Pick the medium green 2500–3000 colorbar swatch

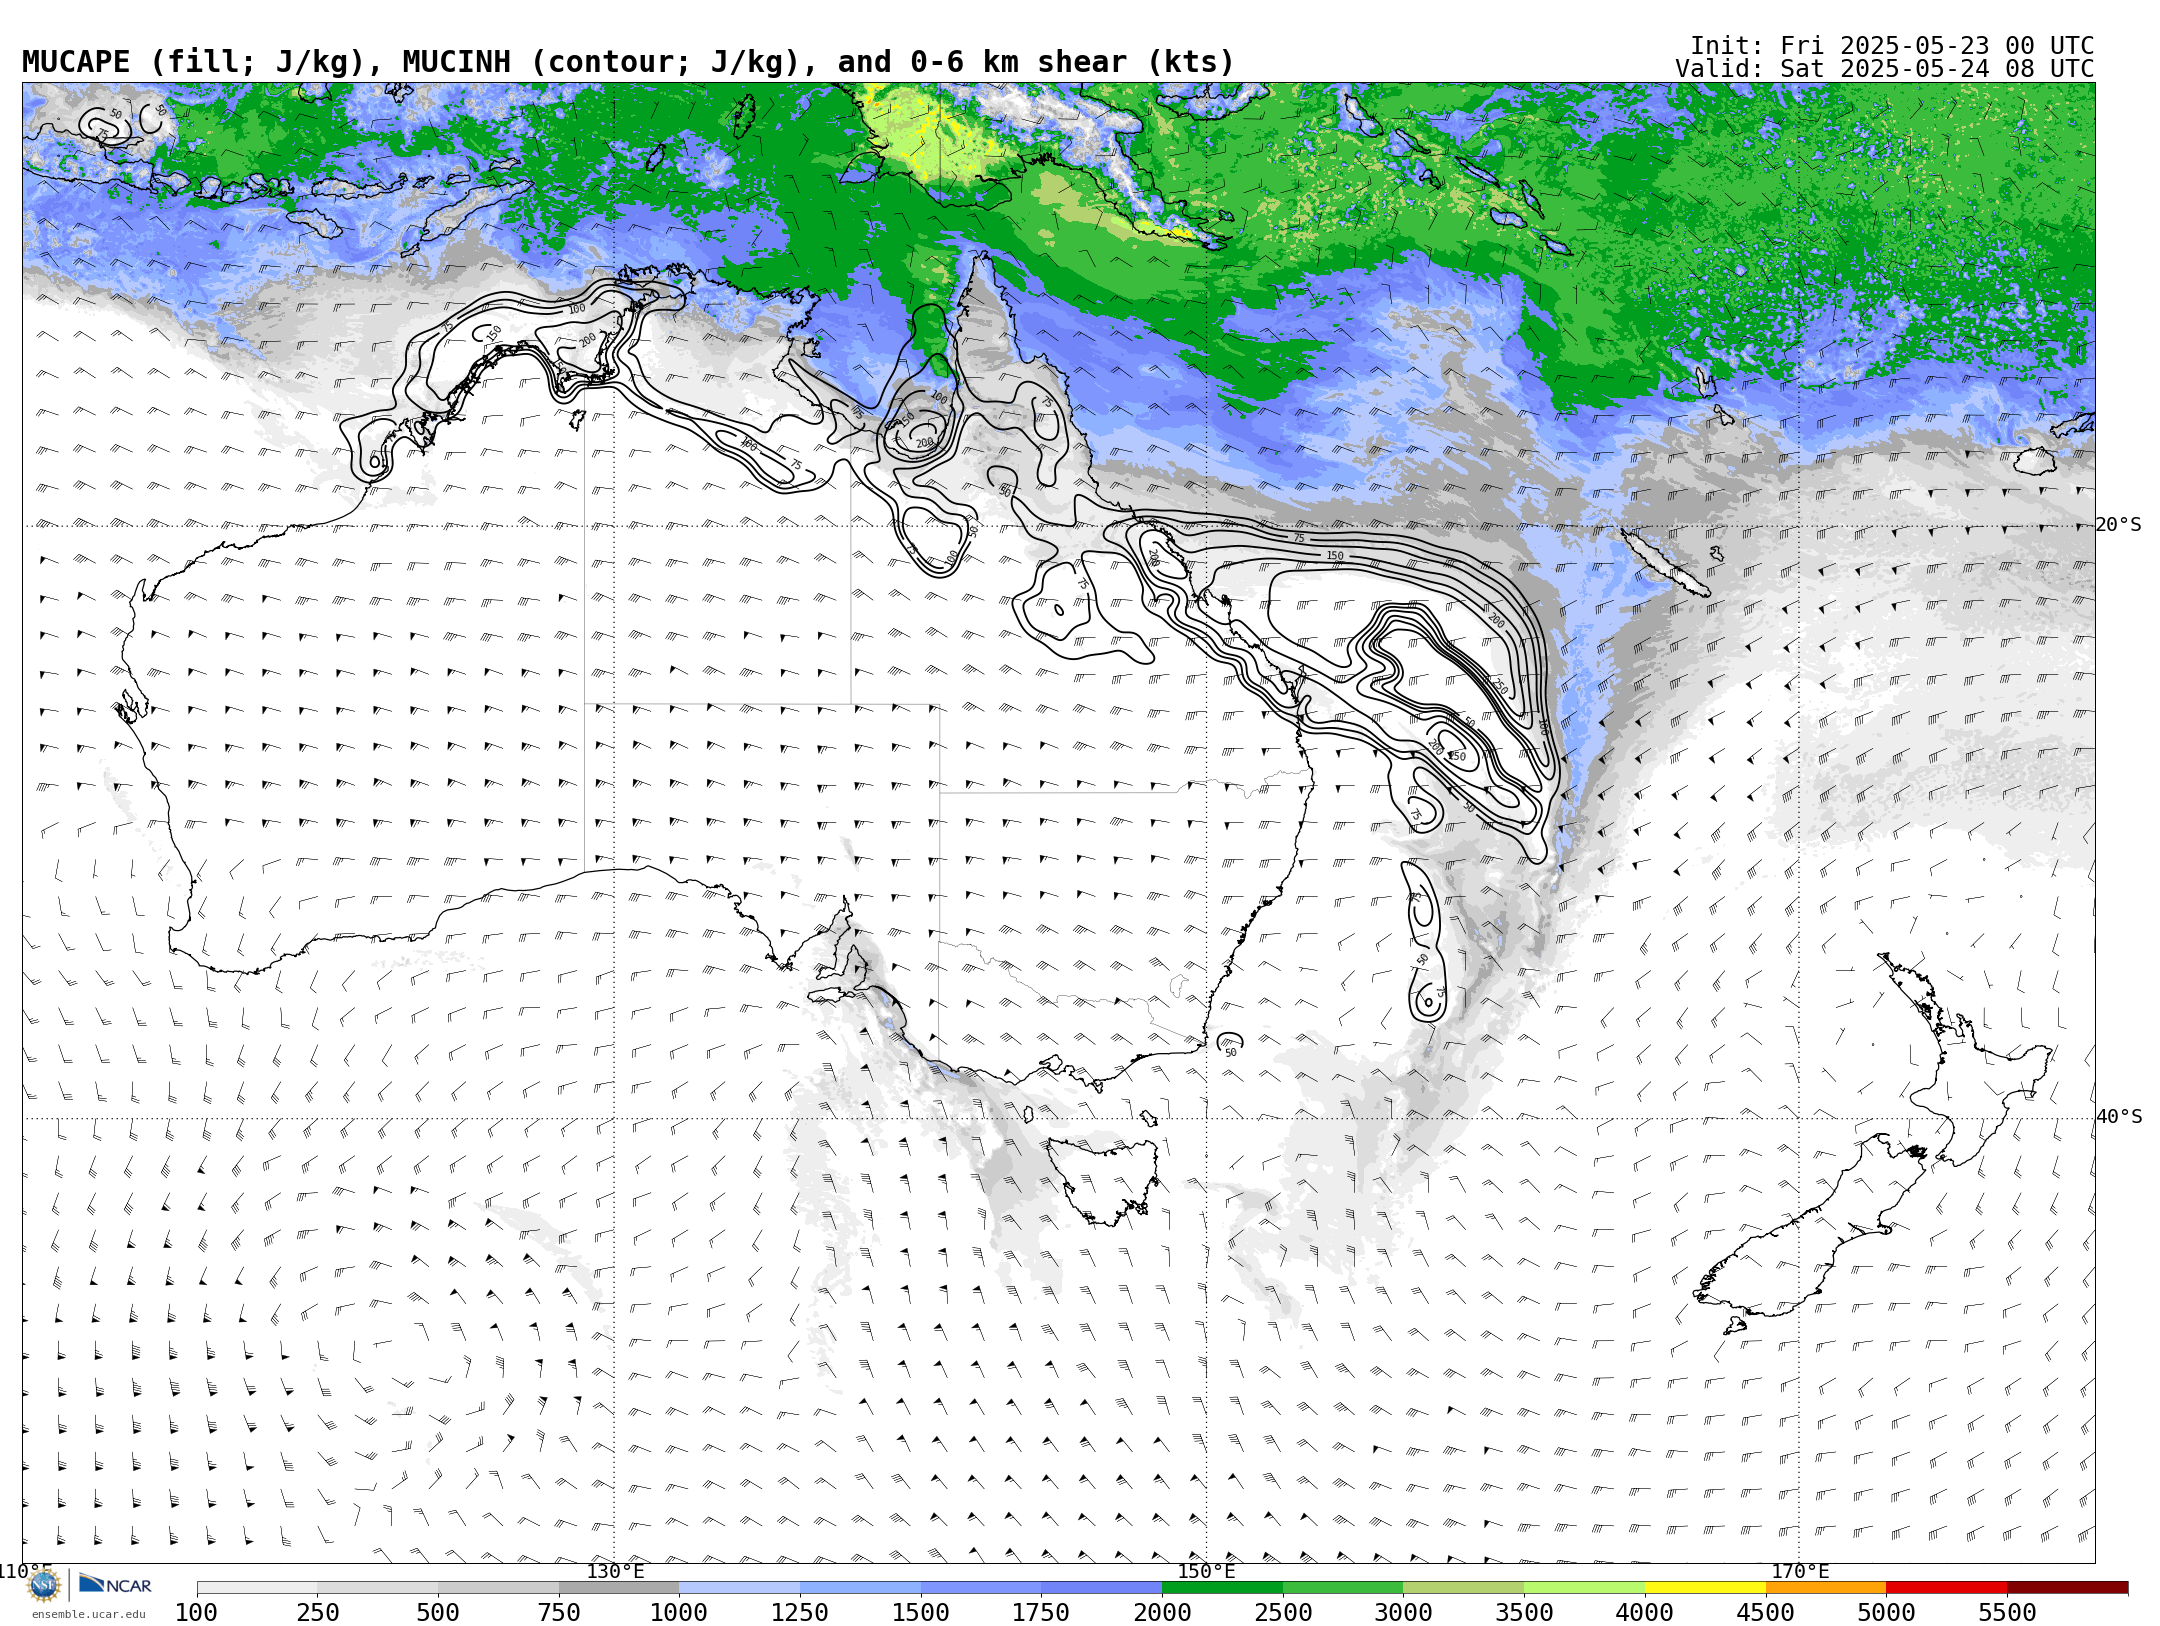(x=1343, y=1588)
